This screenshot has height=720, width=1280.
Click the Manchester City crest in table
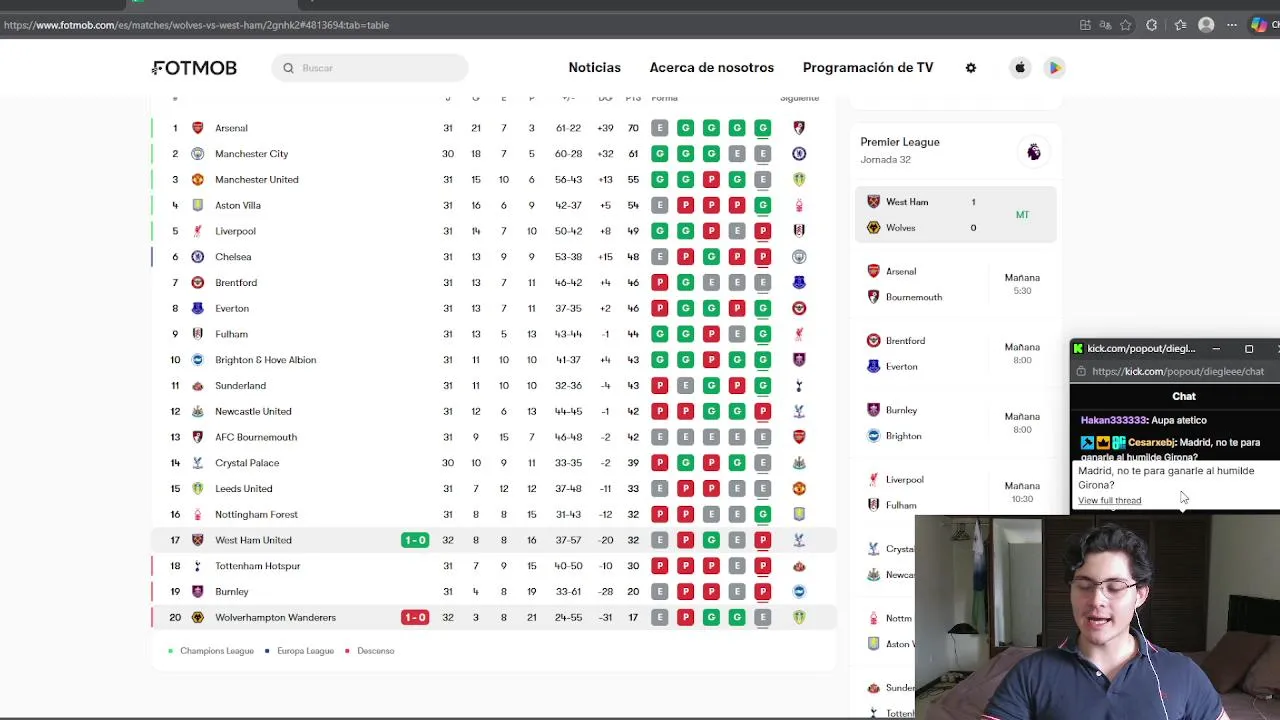197,154
